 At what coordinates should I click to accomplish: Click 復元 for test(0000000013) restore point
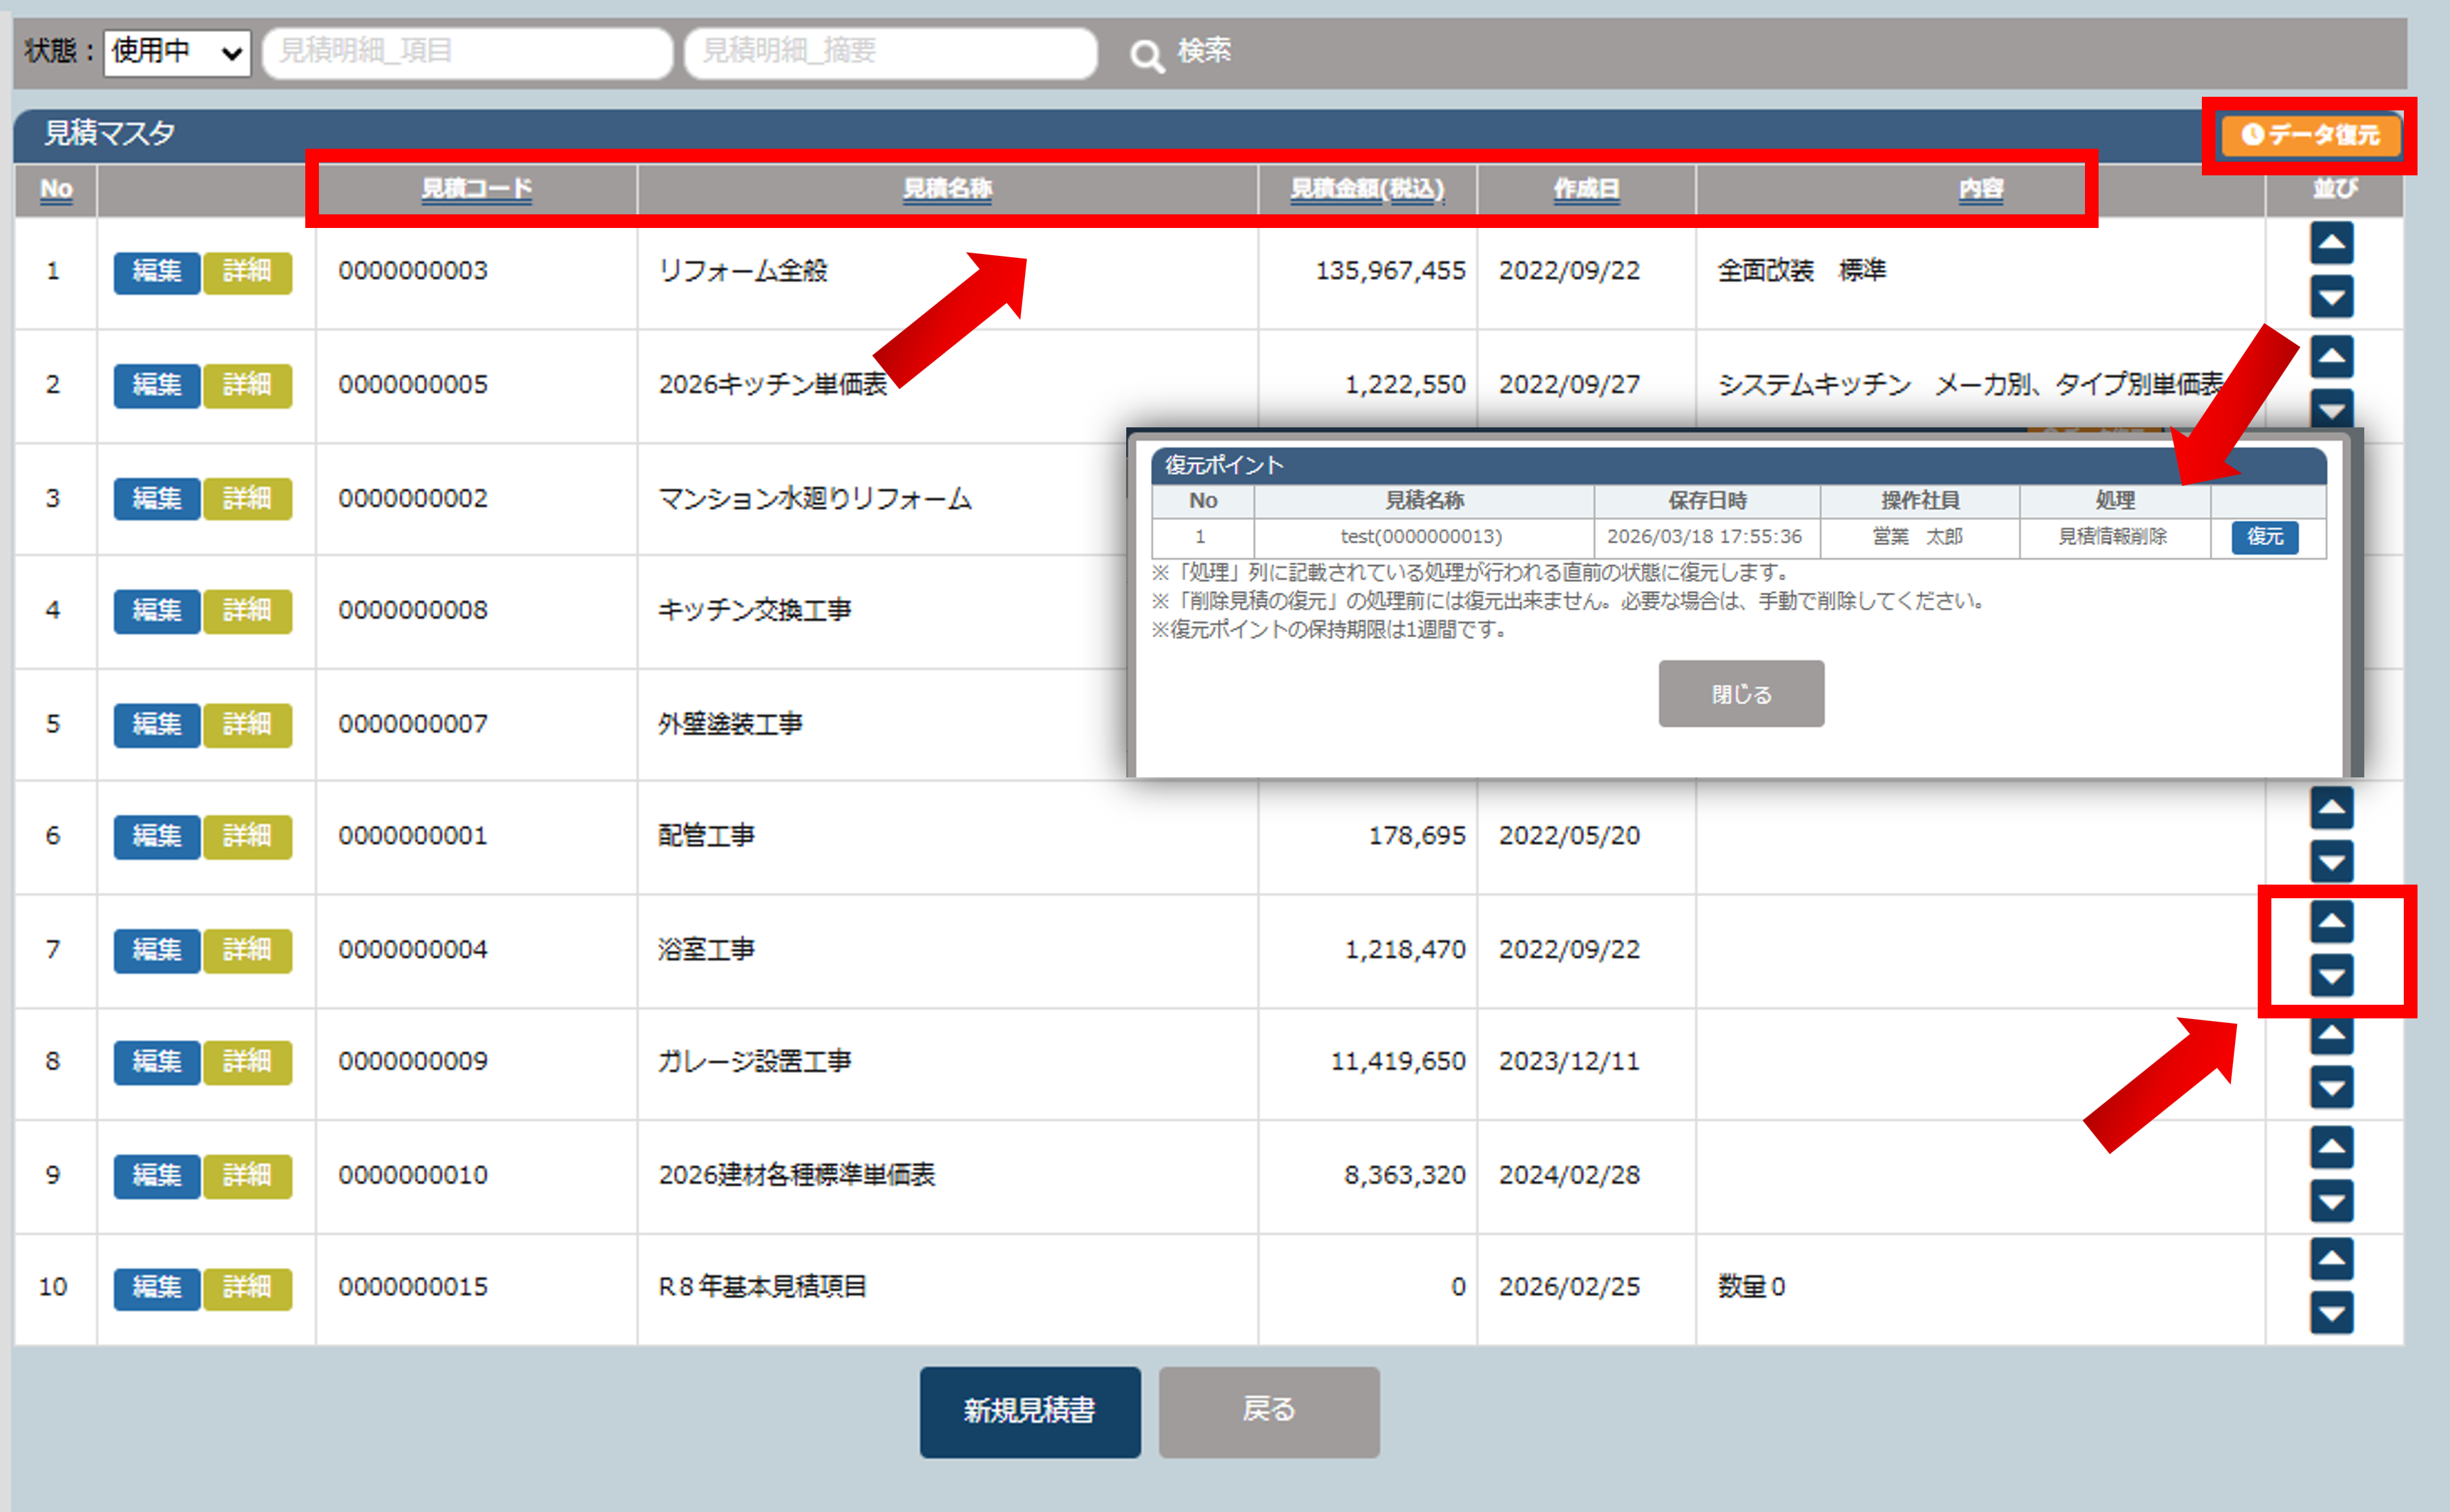2264,537
